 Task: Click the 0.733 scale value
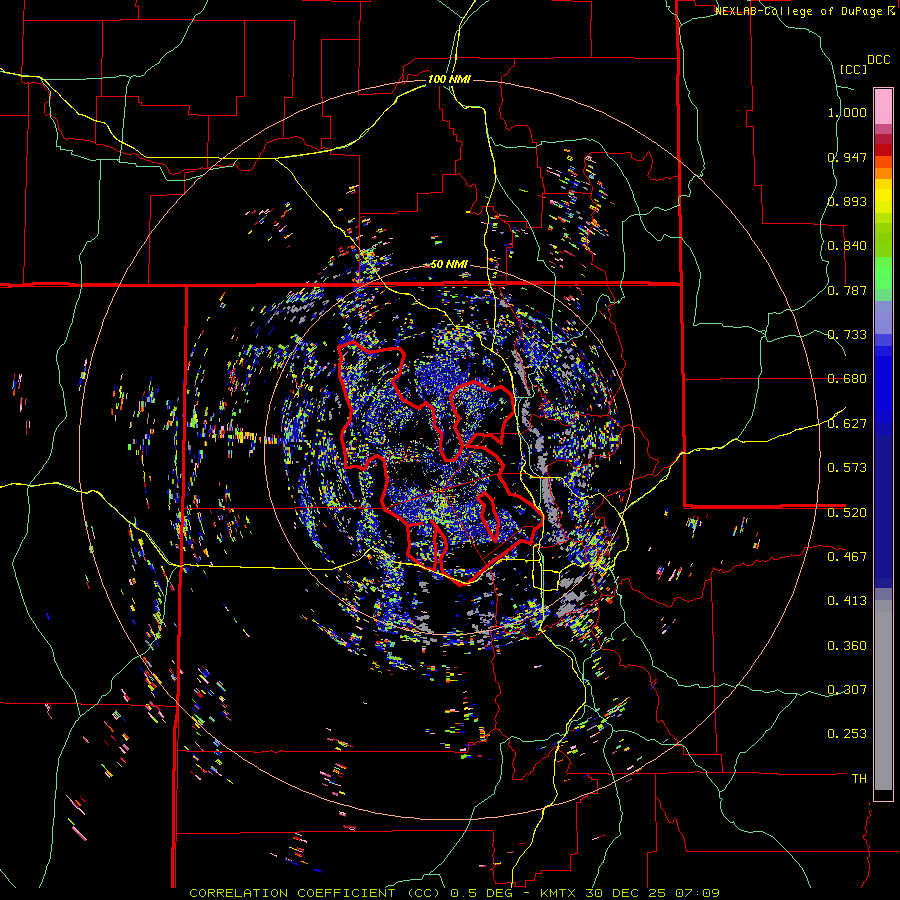847,335
